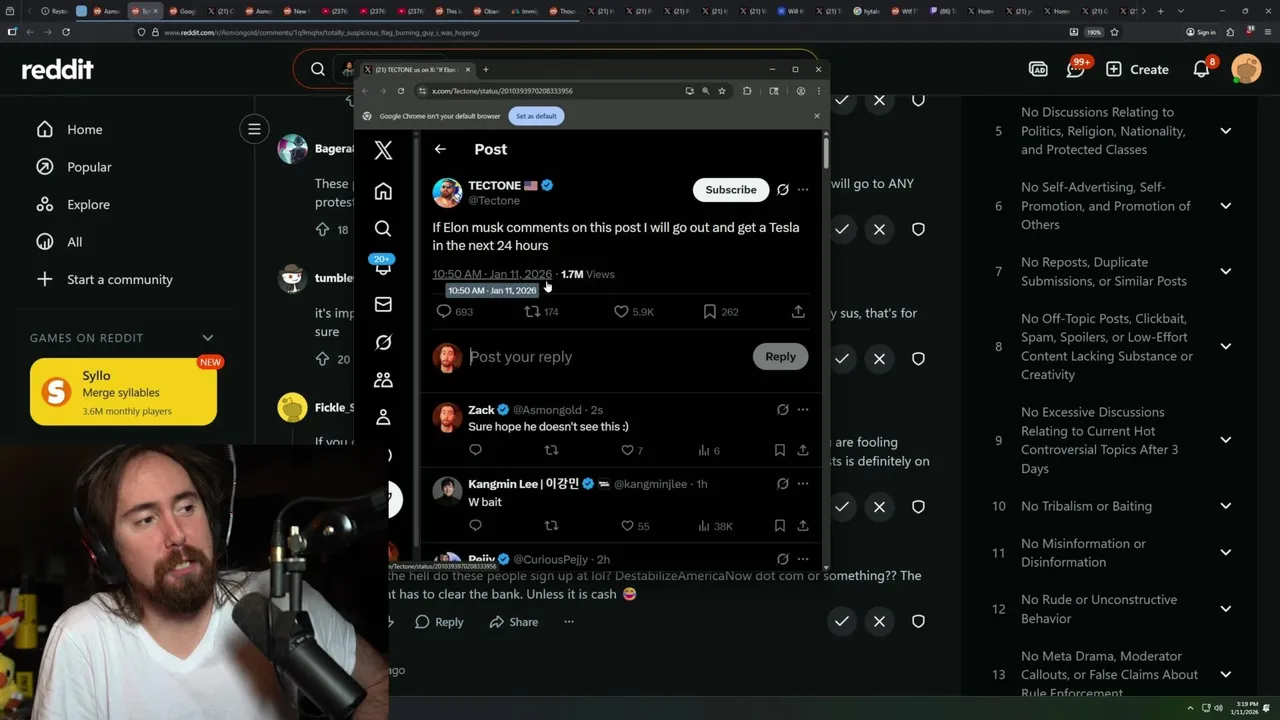Click the Reply button beside reply field
This screenshot has height=720, width=1280.
coord(780,357)
